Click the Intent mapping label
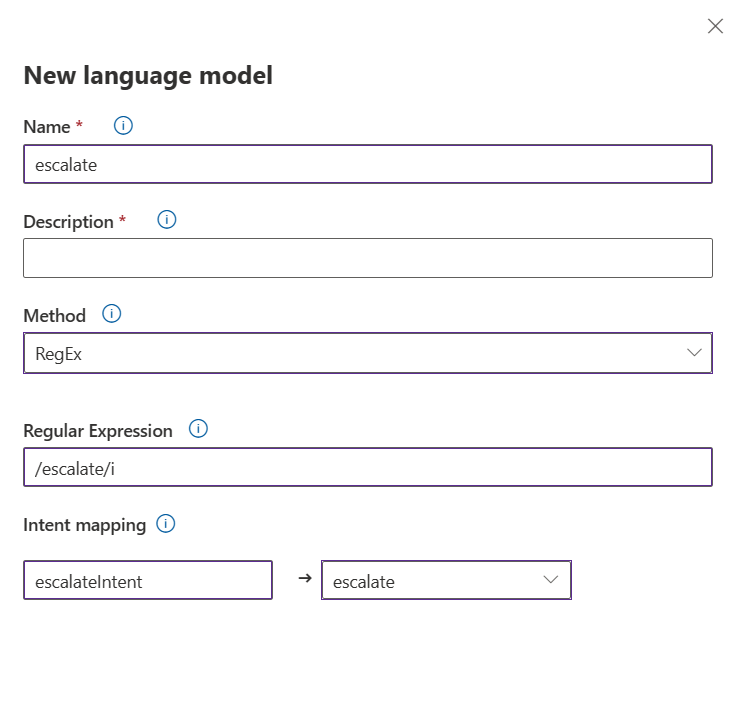 pyautogui.click(x=84, y=525)
